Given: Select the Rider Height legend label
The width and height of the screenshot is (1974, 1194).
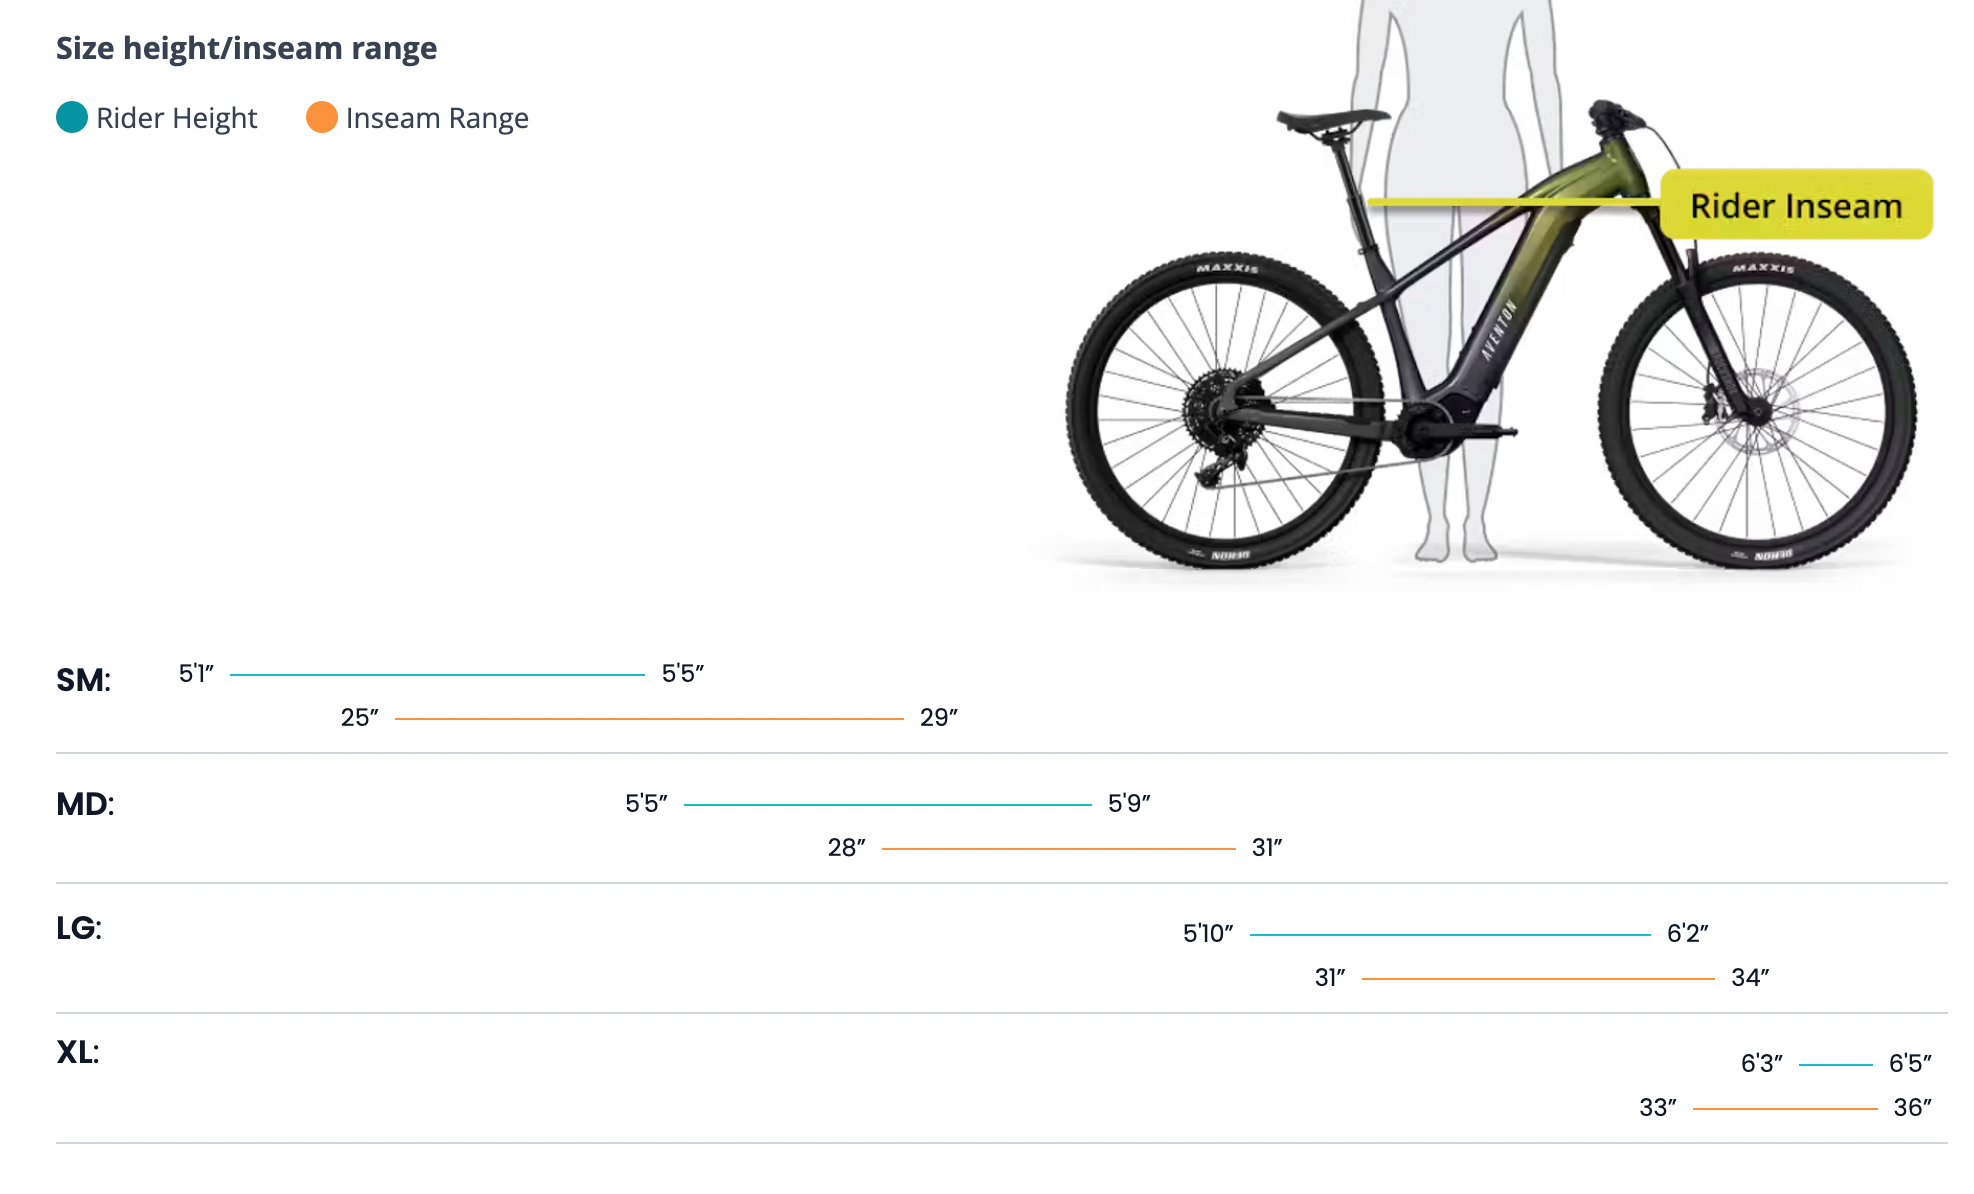Looking at the screenshot, I should click(176, 118).
